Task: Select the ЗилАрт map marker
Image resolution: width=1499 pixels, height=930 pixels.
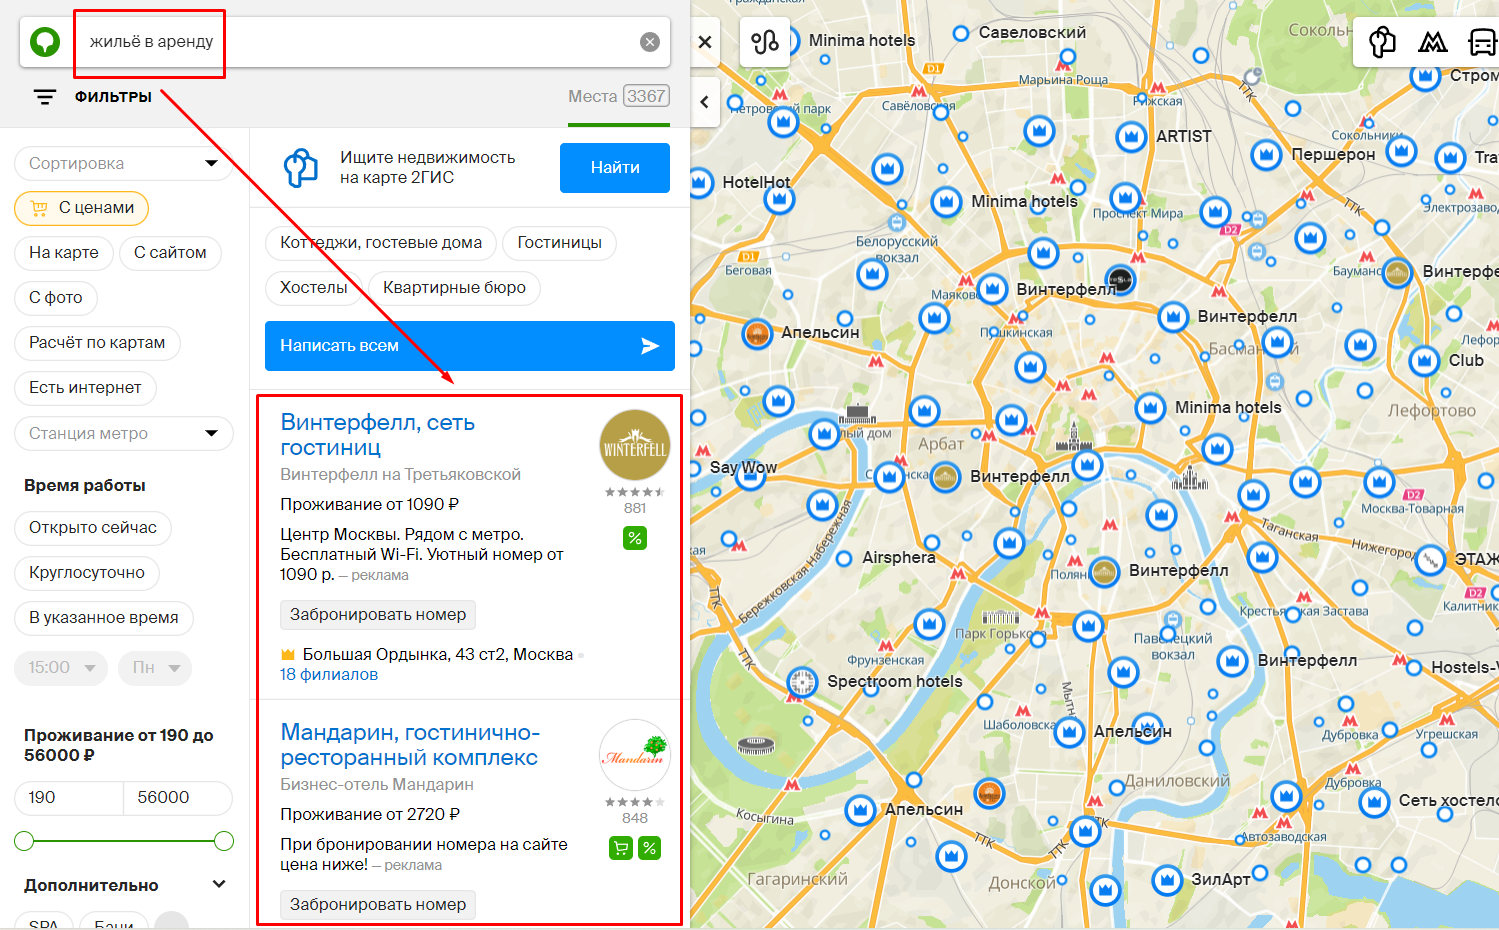Action: click(x=1166, y=880)
